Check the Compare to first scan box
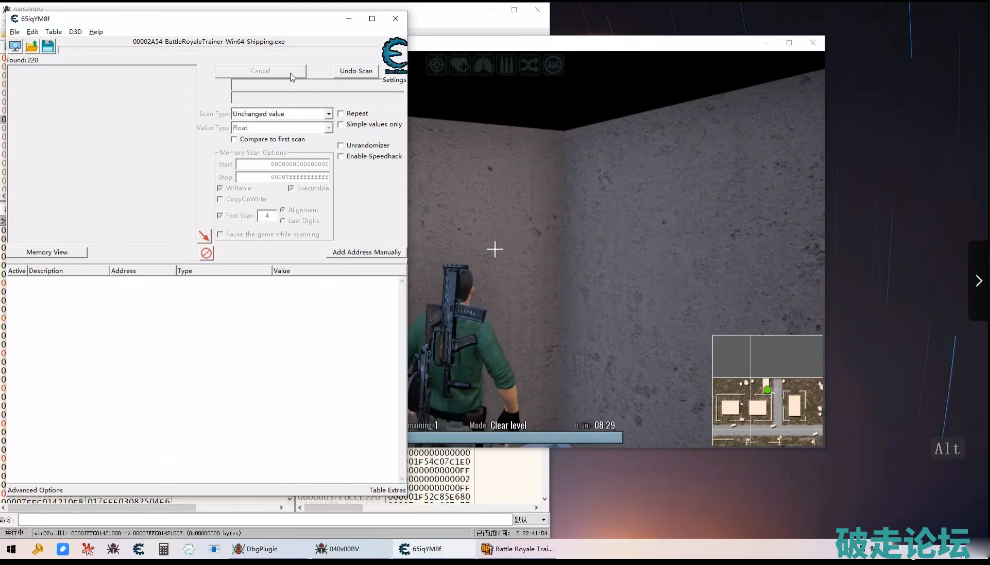This screenshot has height=565, width=990. (235, 139)
